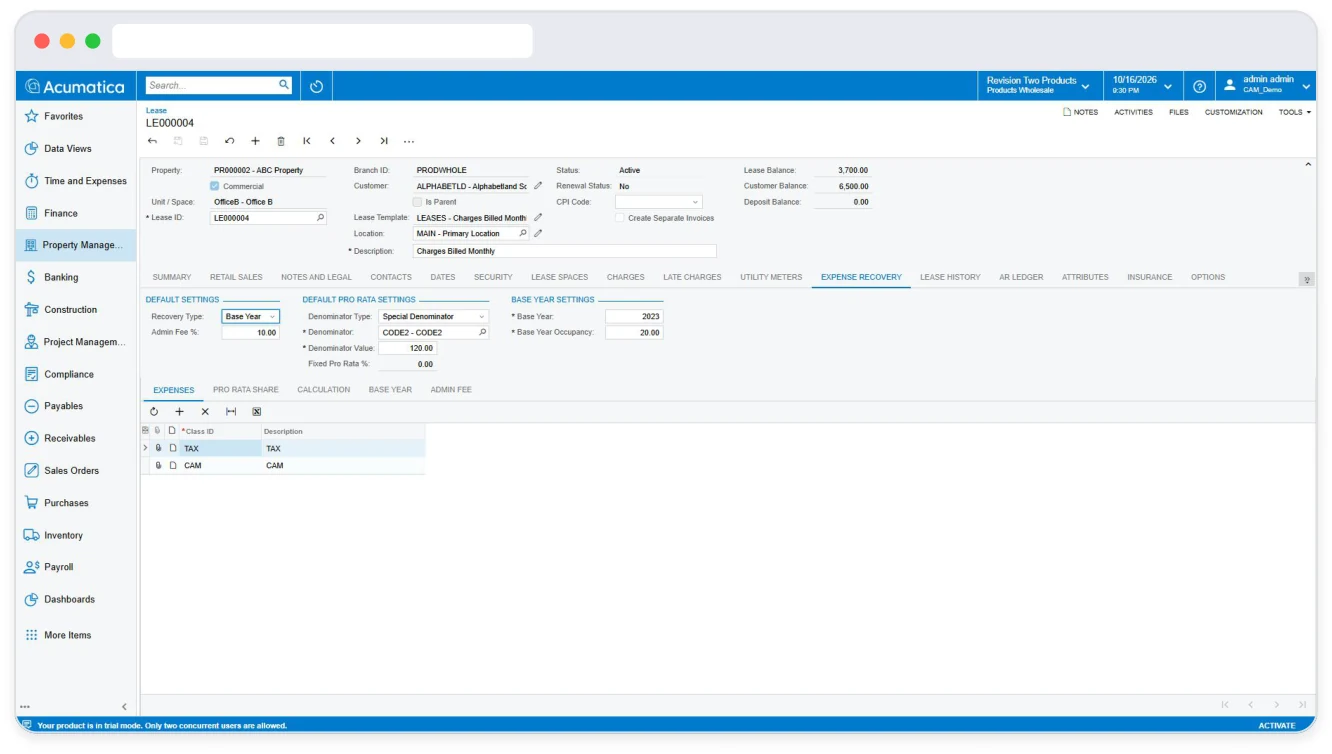Toggle the Is Parent checkbox
The image size is (1332, 754).
click(418, 202)
